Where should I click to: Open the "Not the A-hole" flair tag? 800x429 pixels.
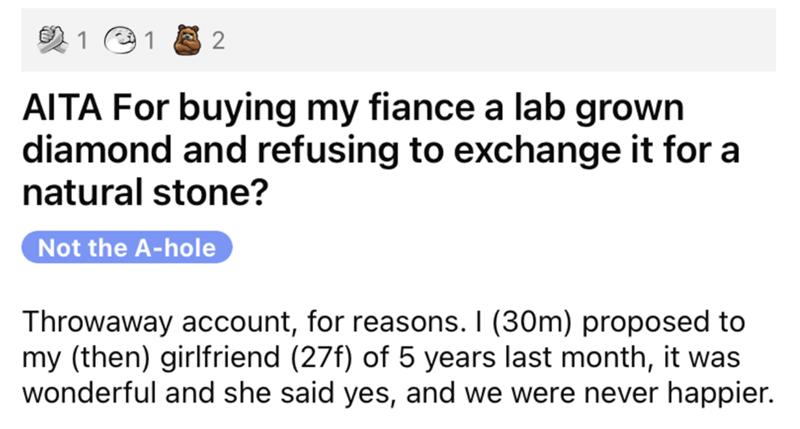point(126,247)
